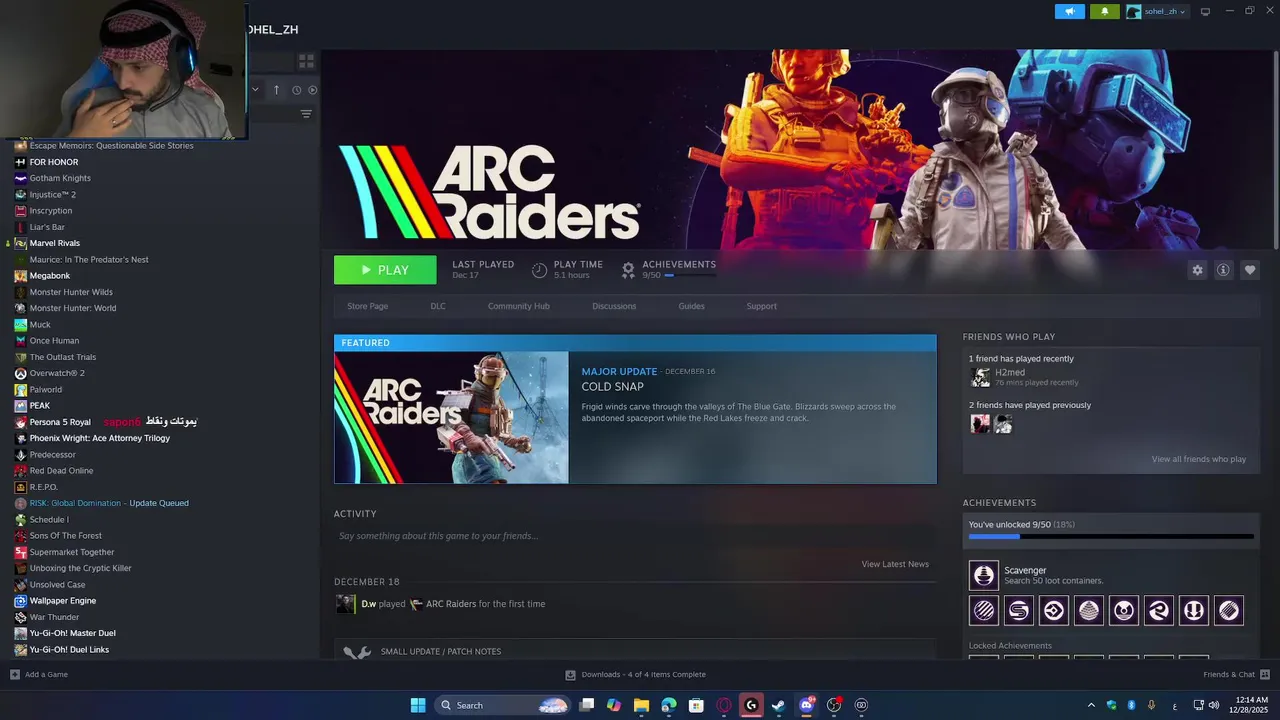Open the Guides tab
The width and height of the screenshot is (1280, 720).
click(691, 306)
